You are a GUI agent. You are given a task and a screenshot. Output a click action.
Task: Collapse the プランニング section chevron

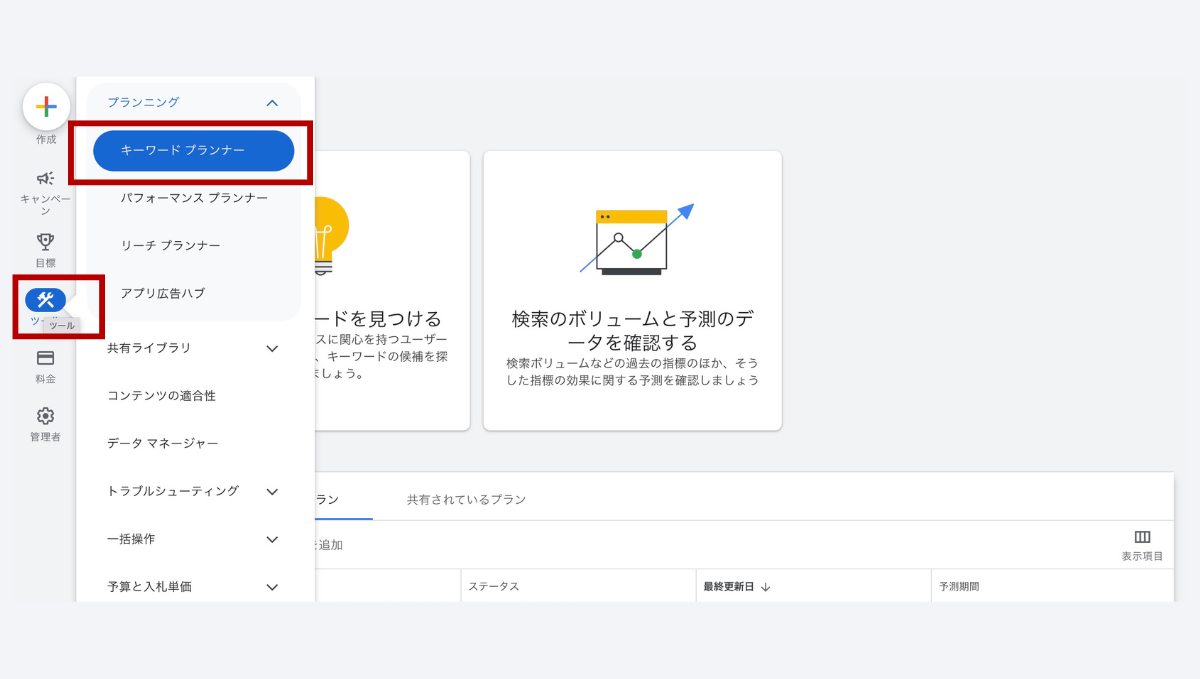272,102
